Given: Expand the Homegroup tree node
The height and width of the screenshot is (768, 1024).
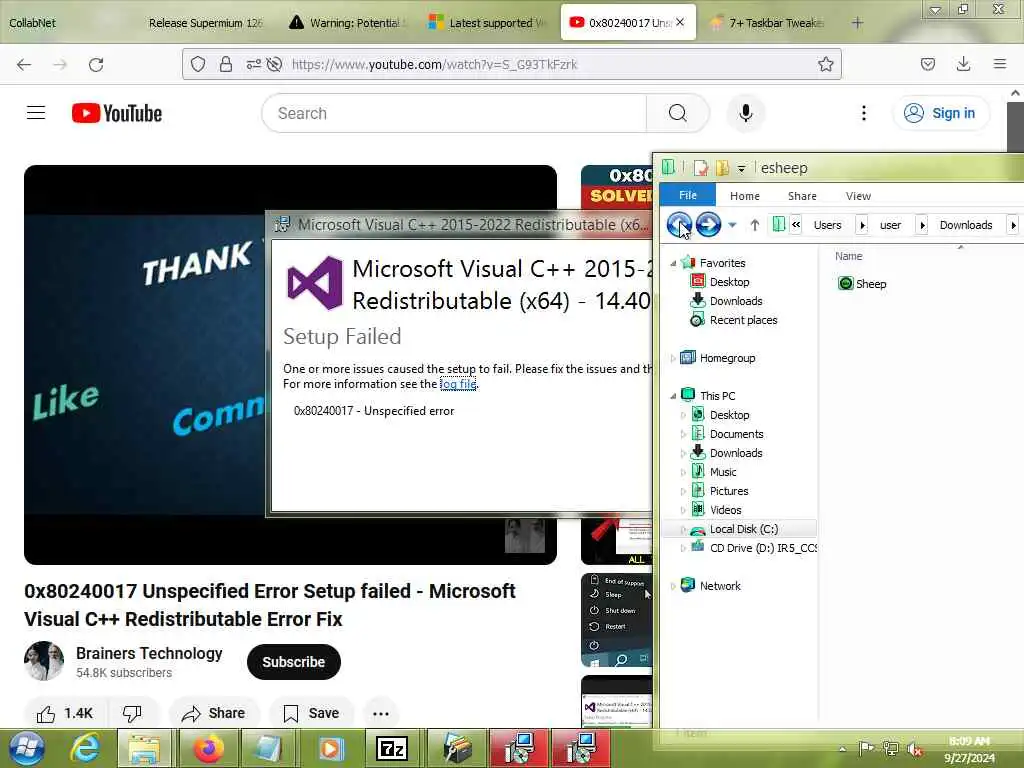Looking at the screenshot, I should tap(673, 359).
